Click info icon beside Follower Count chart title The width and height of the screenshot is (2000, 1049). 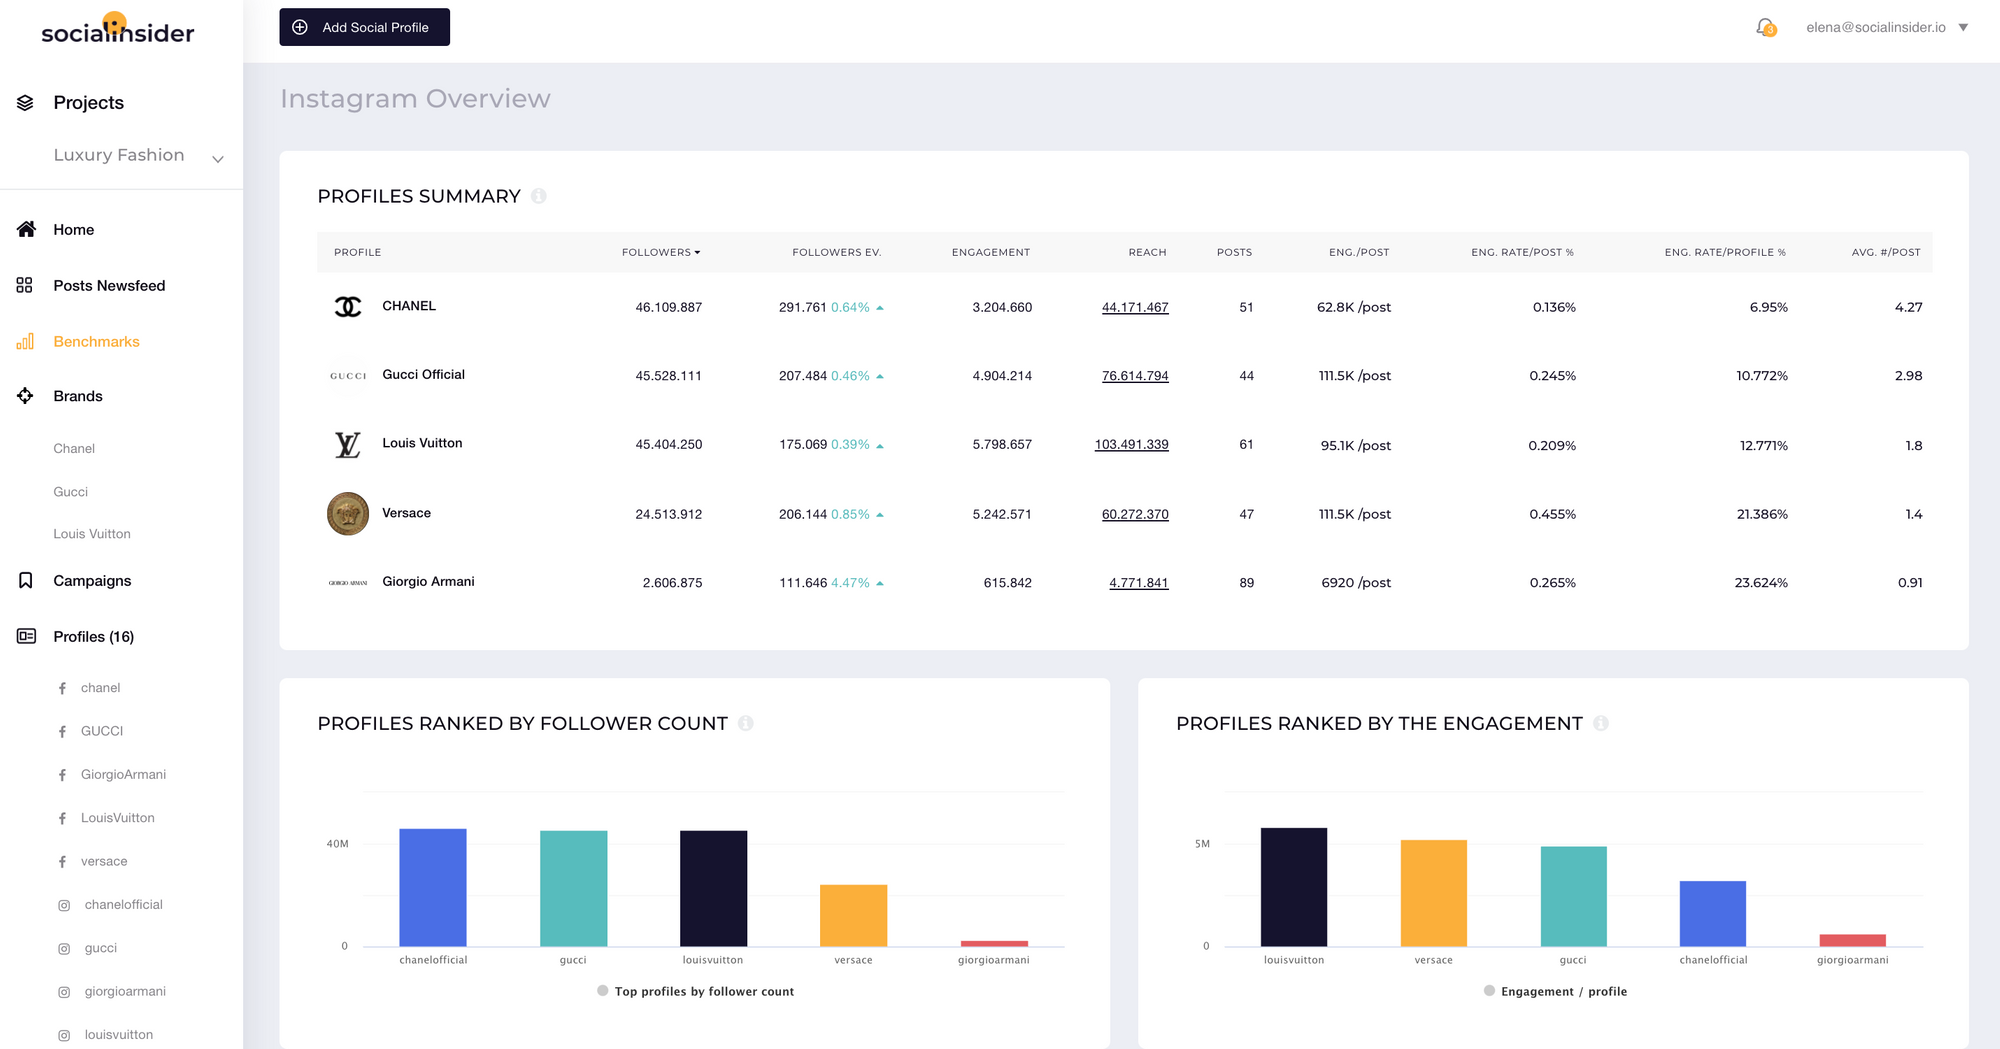(x=746, y=723)
